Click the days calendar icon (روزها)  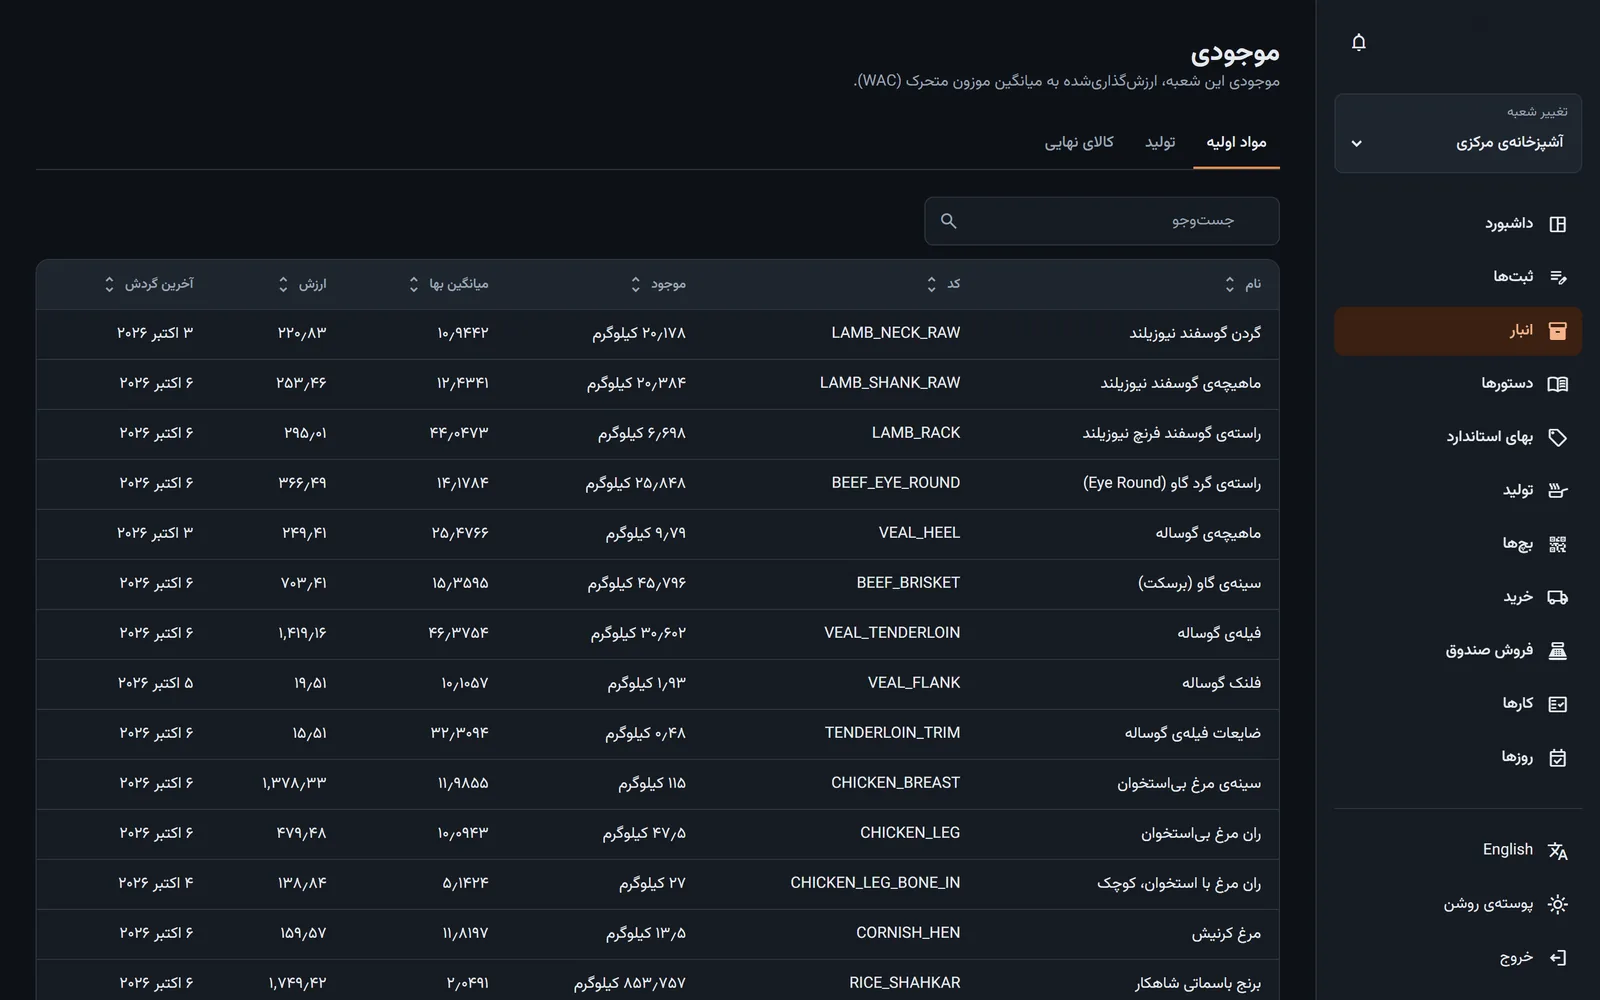click(x=1557, y=757)
